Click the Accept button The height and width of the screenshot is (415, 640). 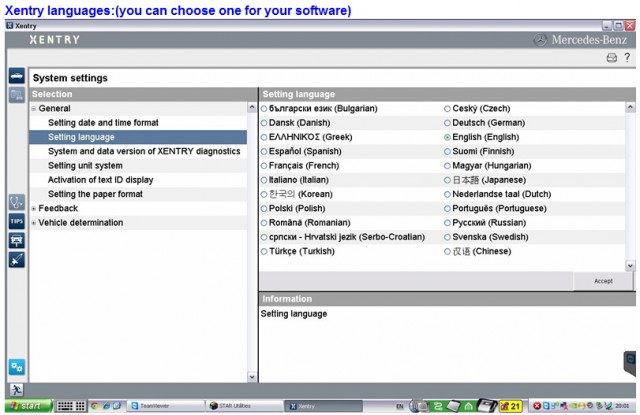[603, 281]
